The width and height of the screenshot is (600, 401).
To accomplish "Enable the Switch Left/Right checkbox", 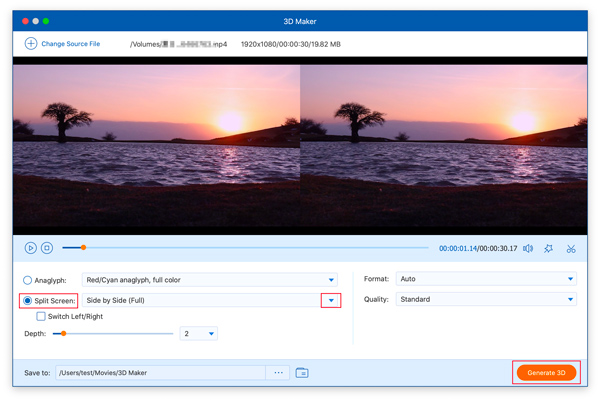I will 41,316.
